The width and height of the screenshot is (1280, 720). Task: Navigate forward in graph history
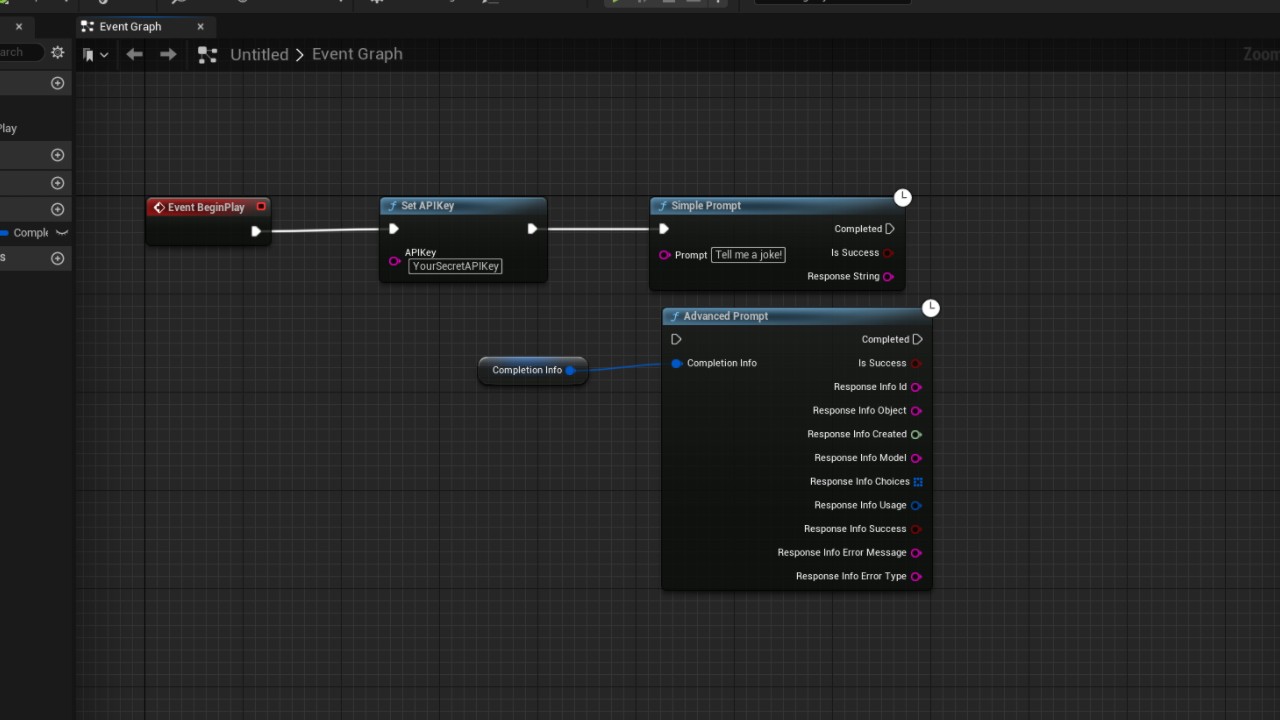pos(168,55)
